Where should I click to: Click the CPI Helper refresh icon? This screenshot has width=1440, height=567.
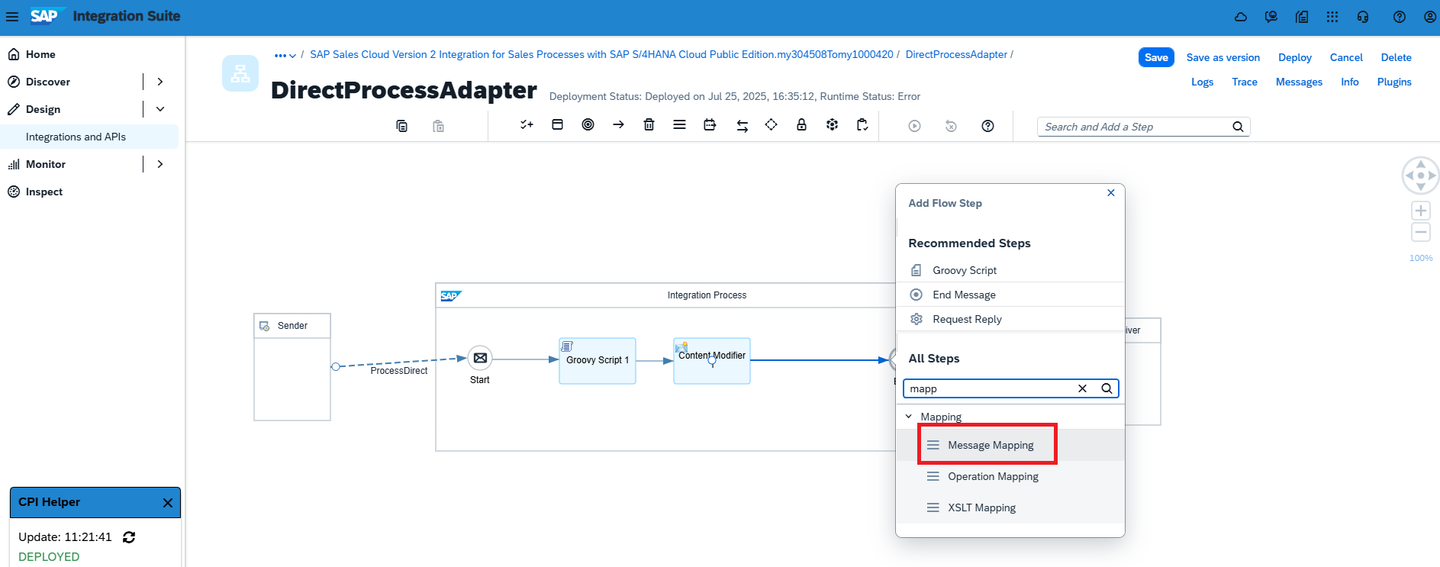click(129, 537)
